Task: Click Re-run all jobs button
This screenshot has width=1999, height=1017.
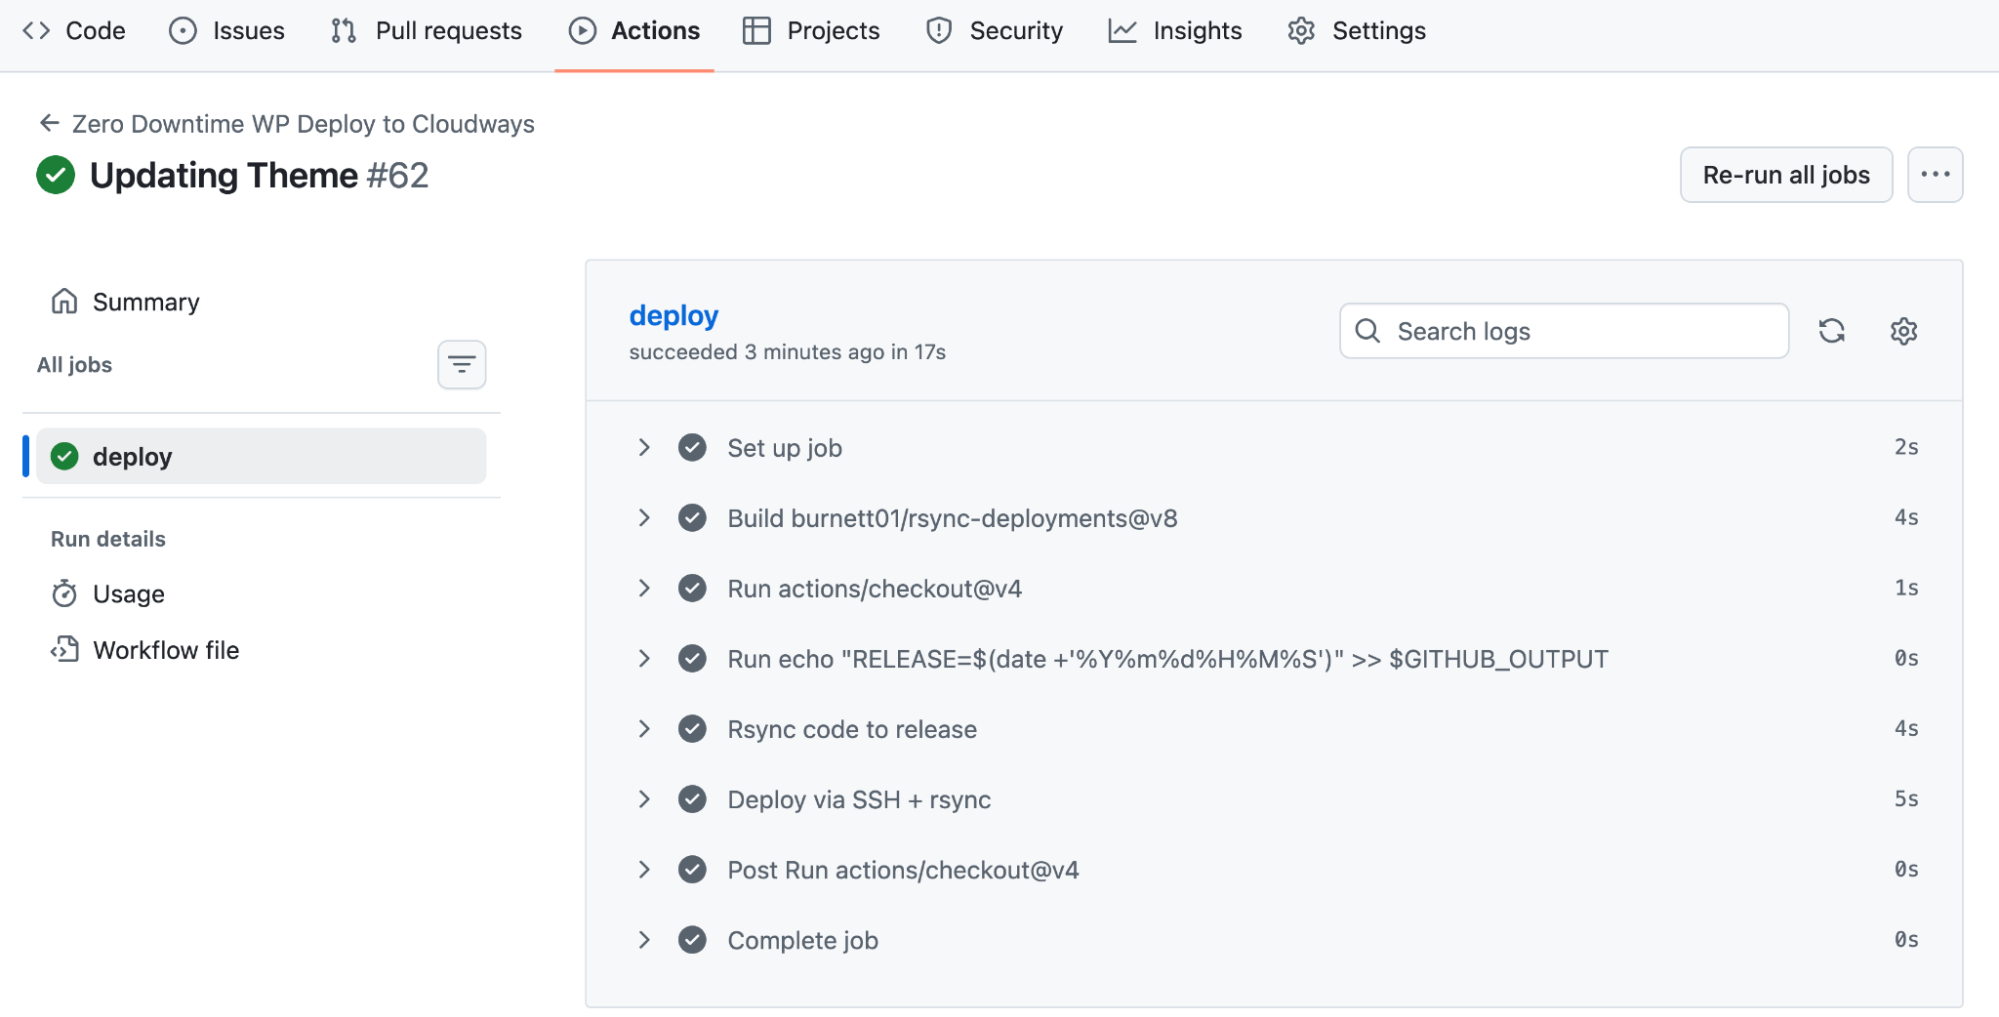Action: (1786, 175)
